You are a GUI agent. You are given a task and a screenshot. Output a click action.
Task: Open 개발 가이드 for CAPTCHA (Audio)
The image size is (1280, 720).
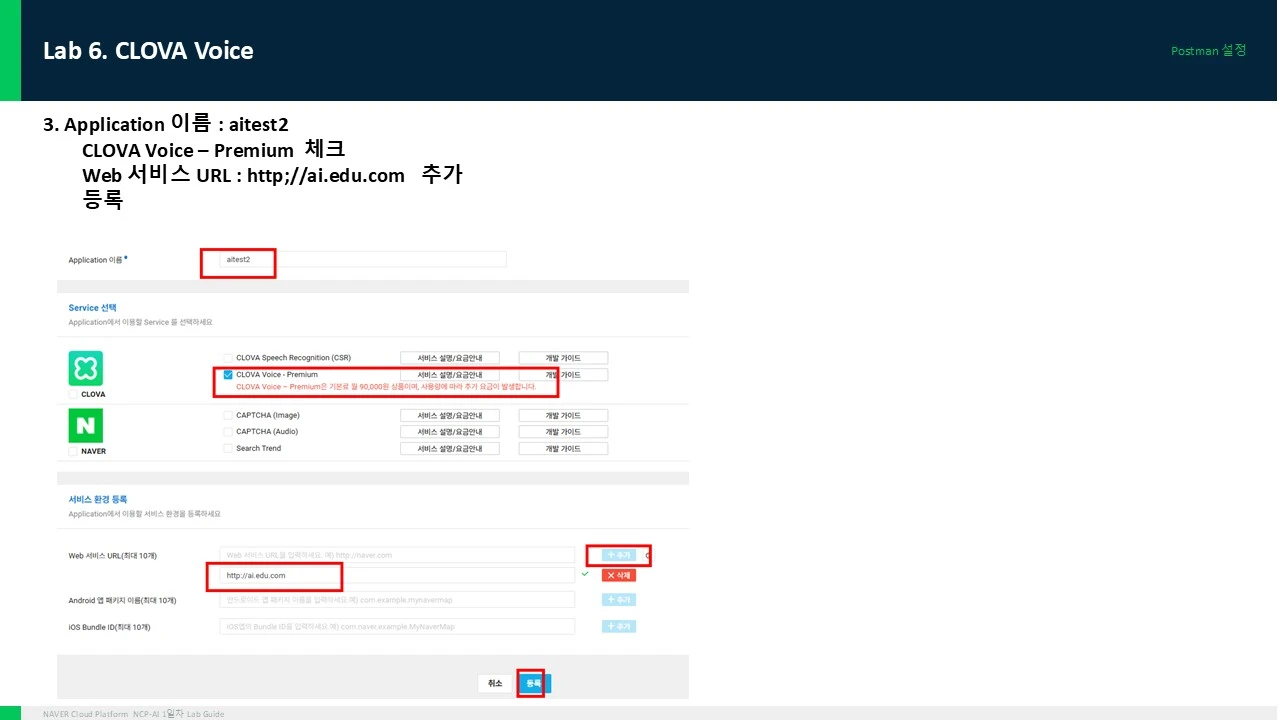(563, 432)
